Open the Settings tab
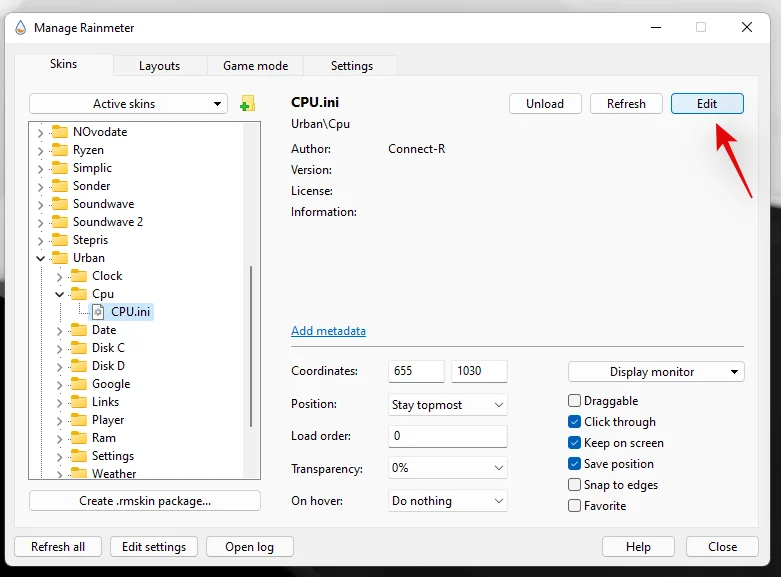781x577 pixels. 352,66
